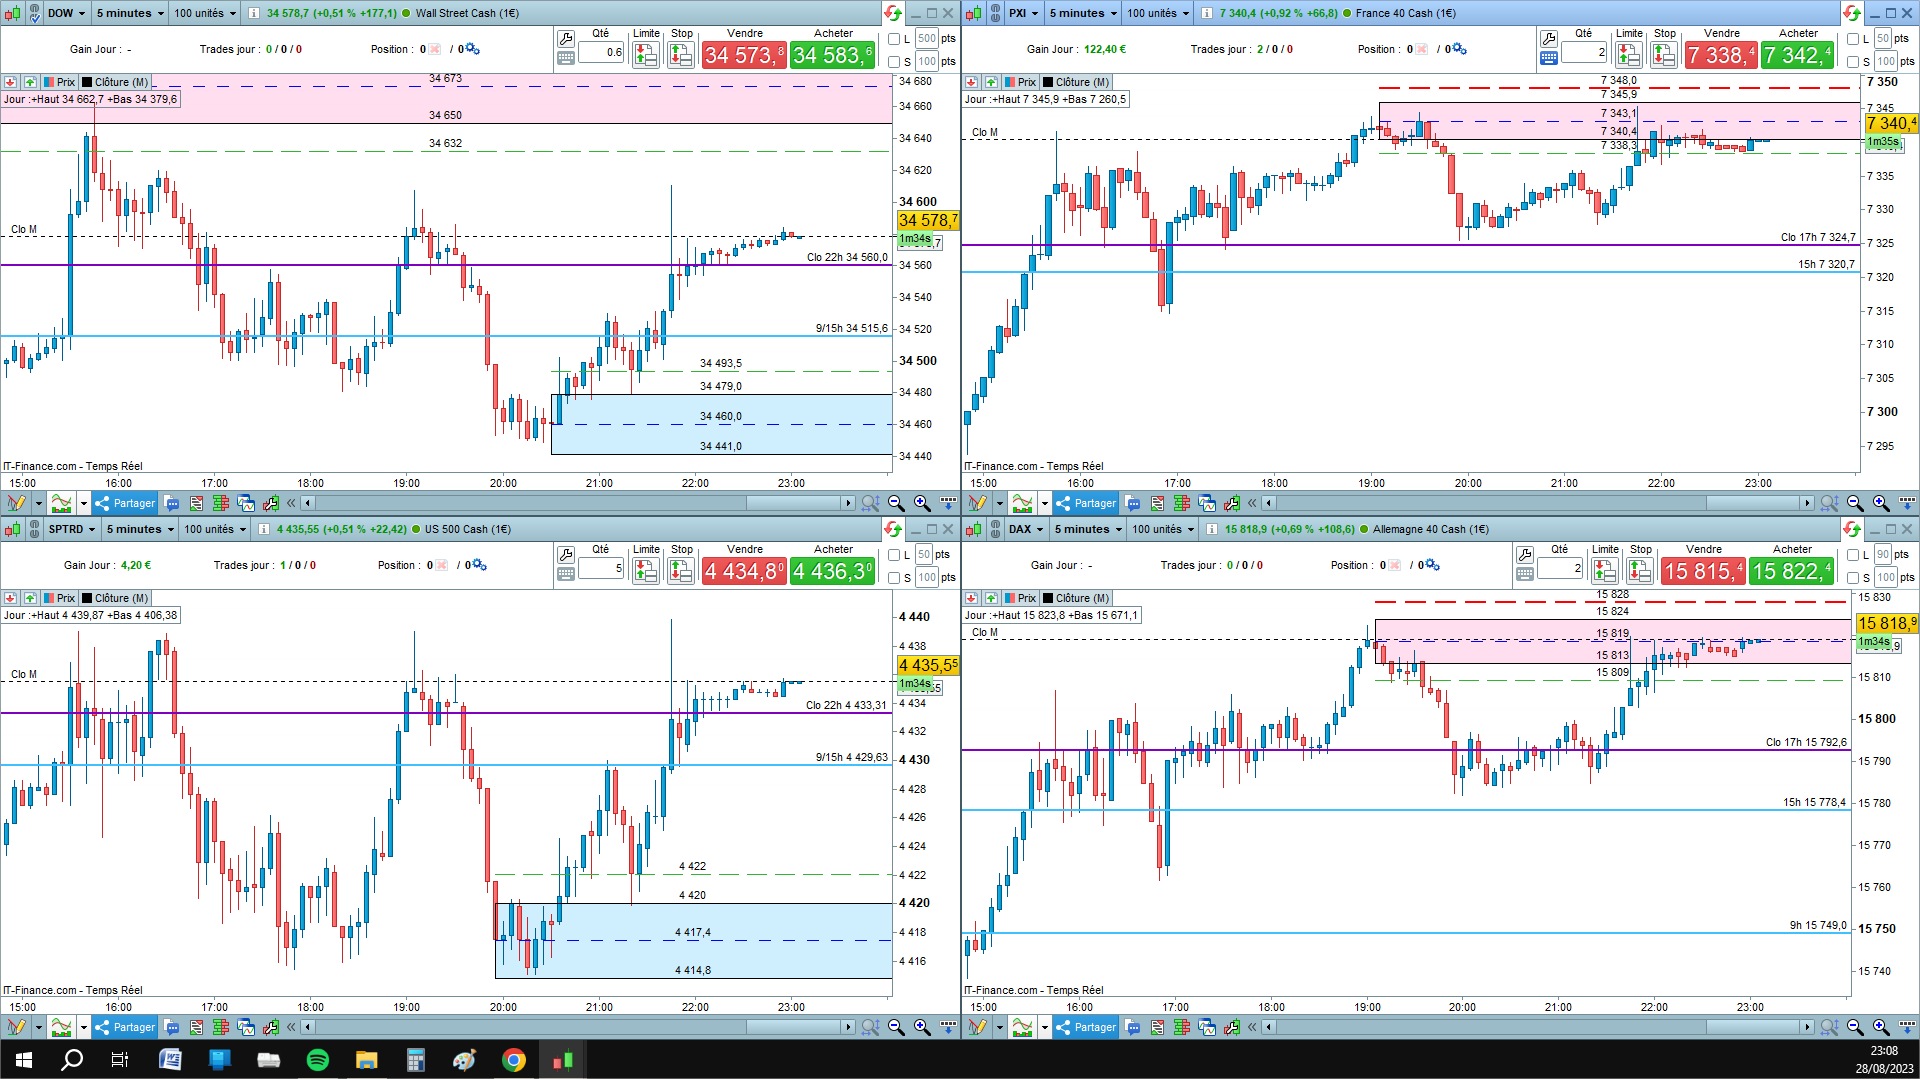1920x1079 pixels.
Task: Expand the 100 unités dropdown on SPTRD chart
Action: (214, 529)
